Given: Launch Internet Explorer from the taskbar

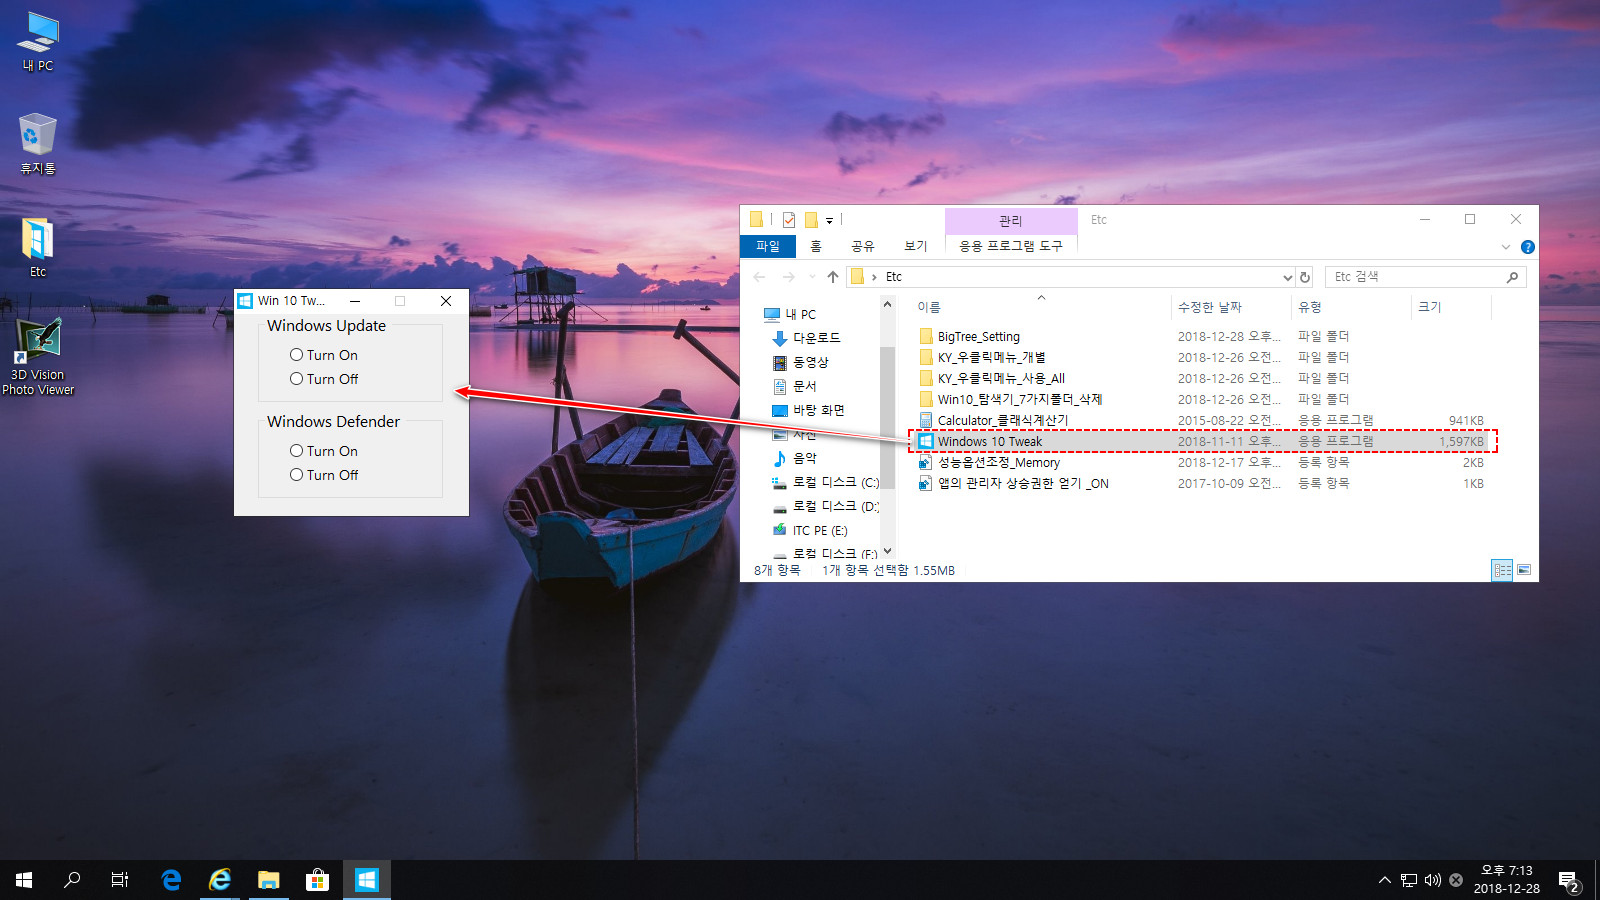Looking at the screenshot, I should (x=220, y=880).
